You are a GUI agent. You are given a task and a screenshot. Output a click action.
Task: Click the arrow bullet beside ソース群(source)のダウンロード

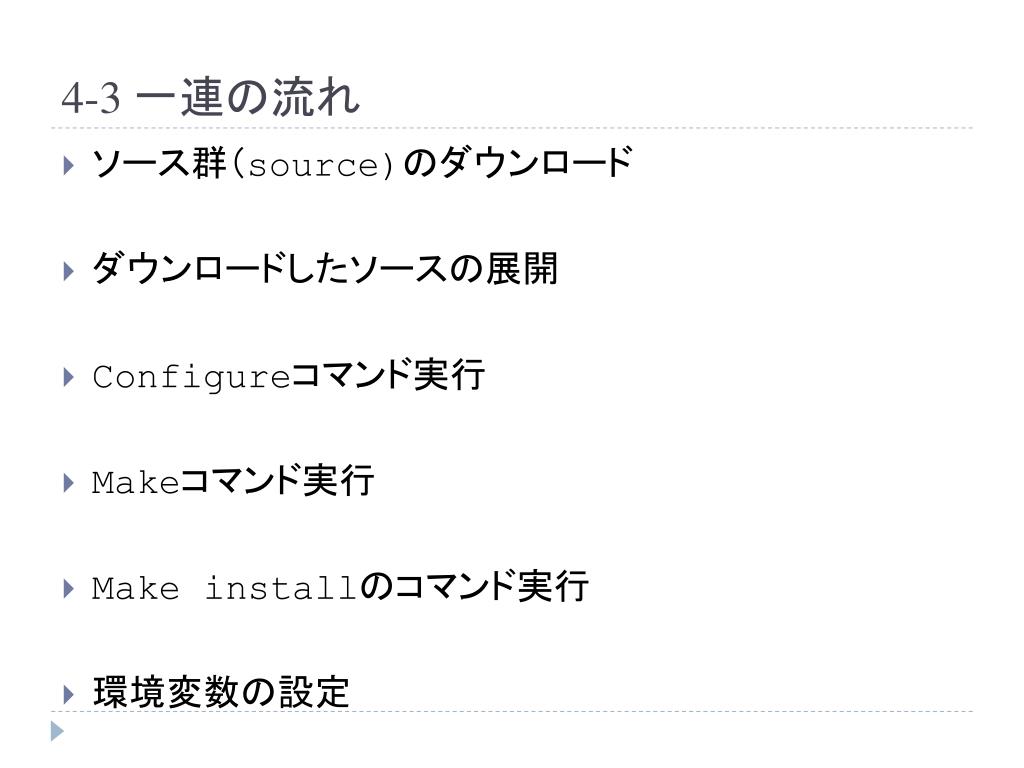(x=69, y=165)
